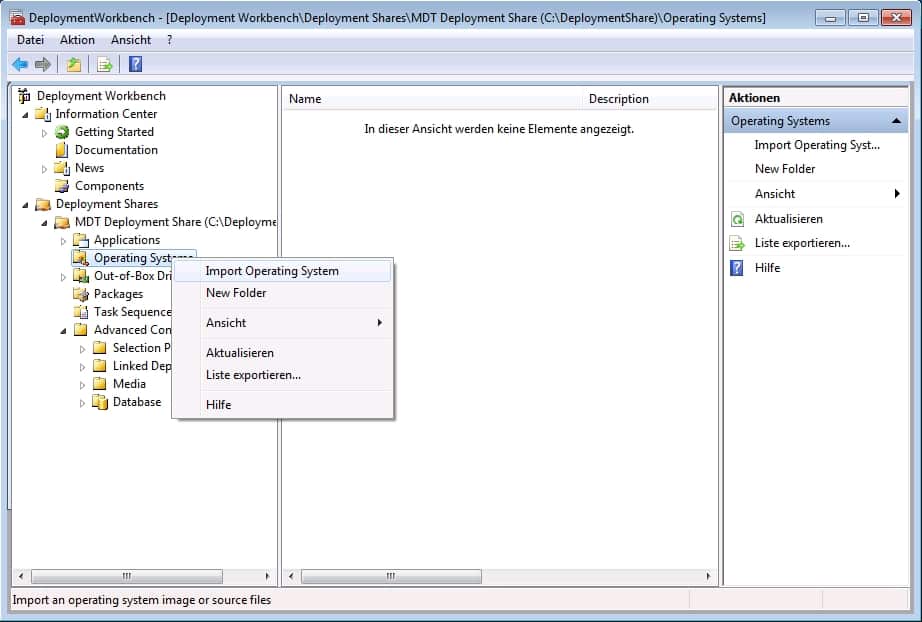Click the Export list toolbar icon
Screen dimensions: 922x622
click(105, 64)
